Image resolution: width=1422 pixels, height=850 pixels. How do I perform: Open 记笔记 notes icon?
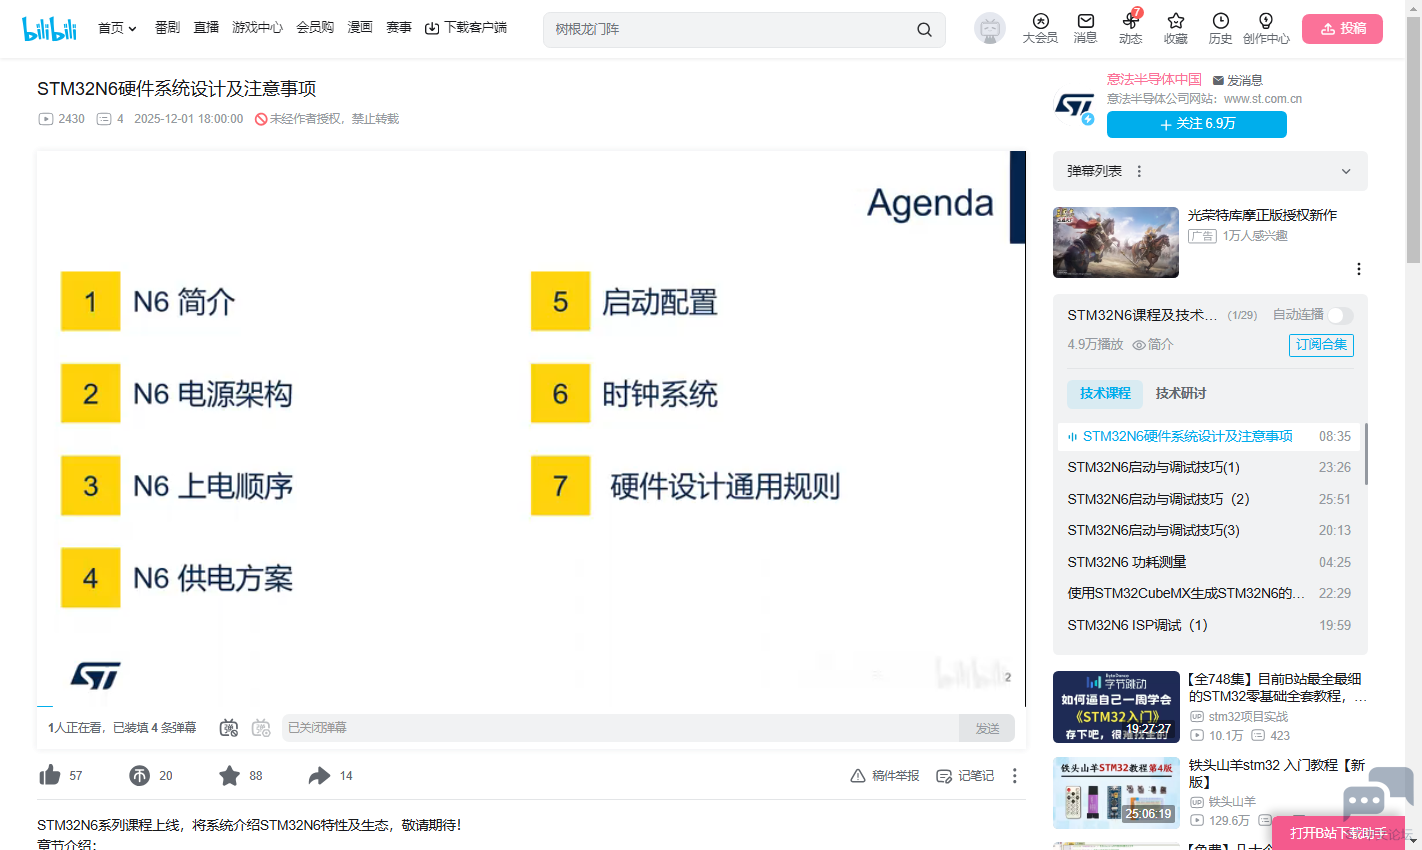pos(943,776)
